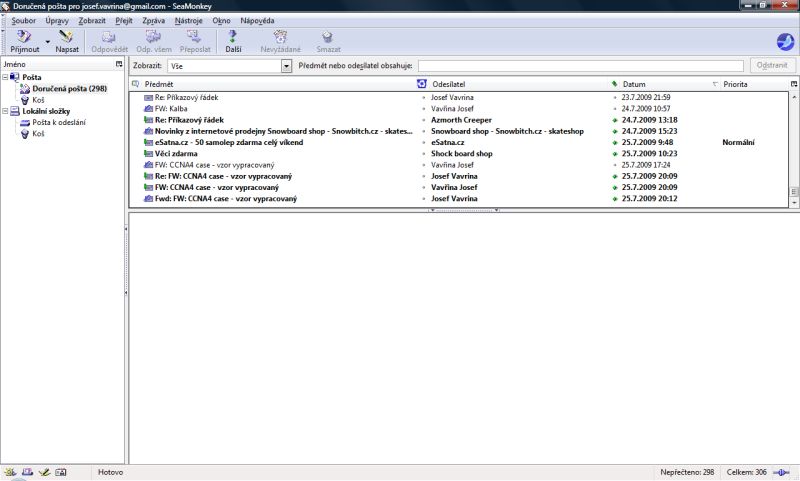Click the online/offline status bar icon

coord(781,472)
